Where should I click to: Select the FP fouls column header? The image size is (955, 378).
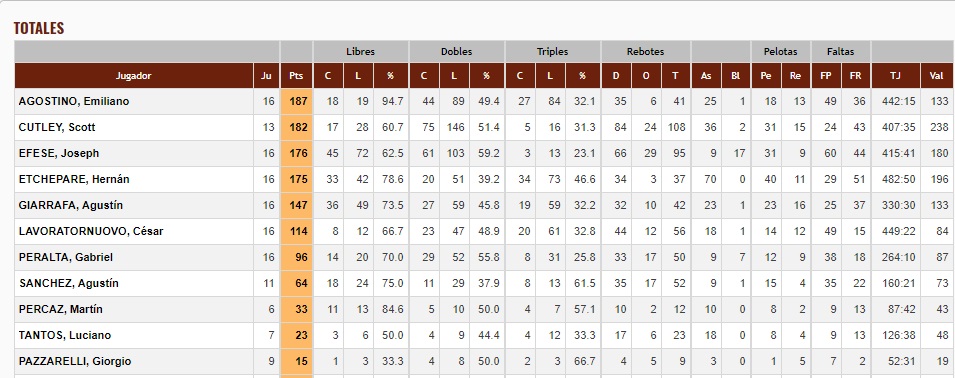pos(826,76)
